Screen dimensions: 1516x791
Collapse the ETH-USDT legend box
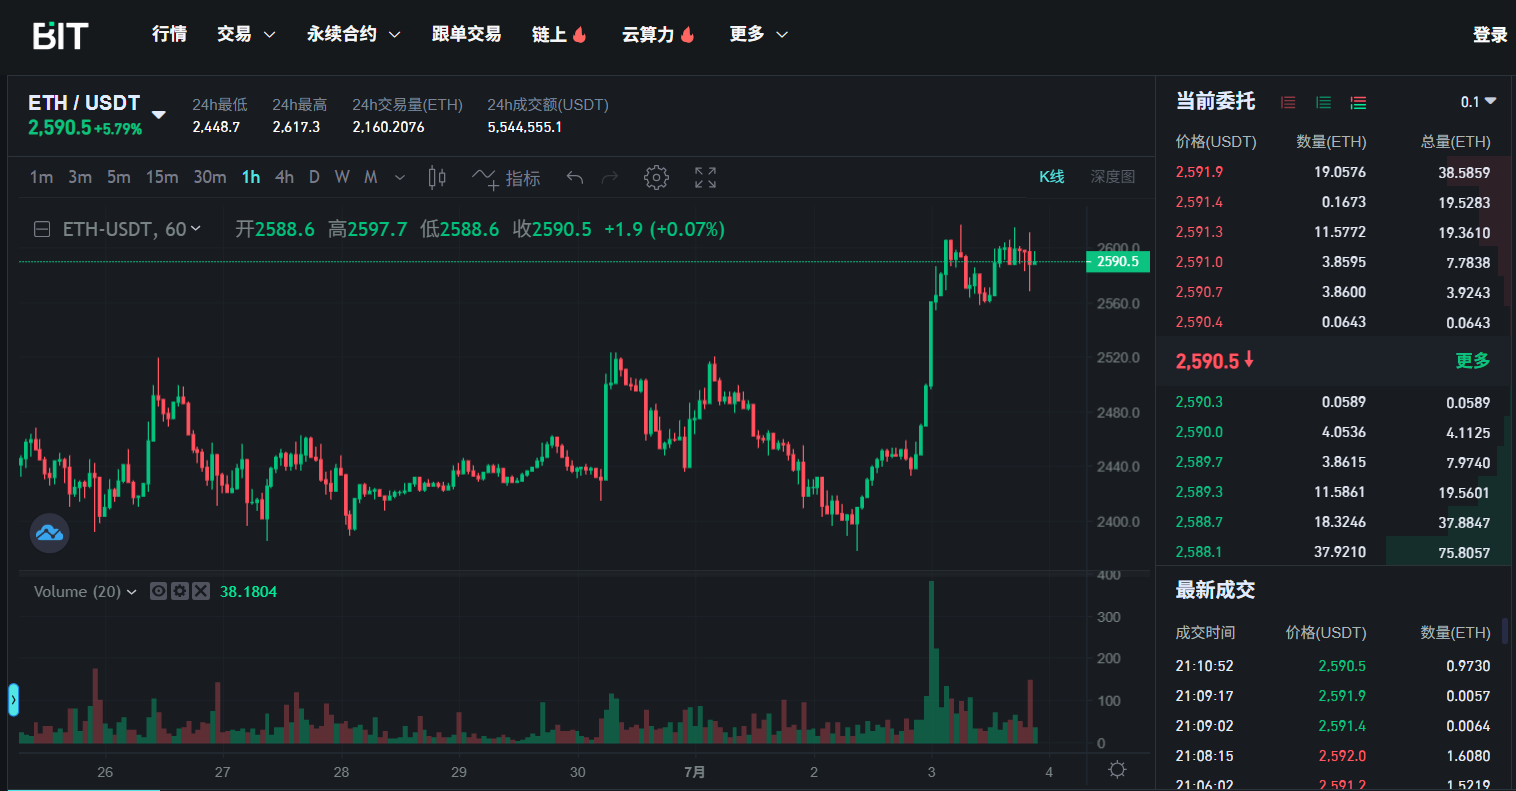click(42, 230)
